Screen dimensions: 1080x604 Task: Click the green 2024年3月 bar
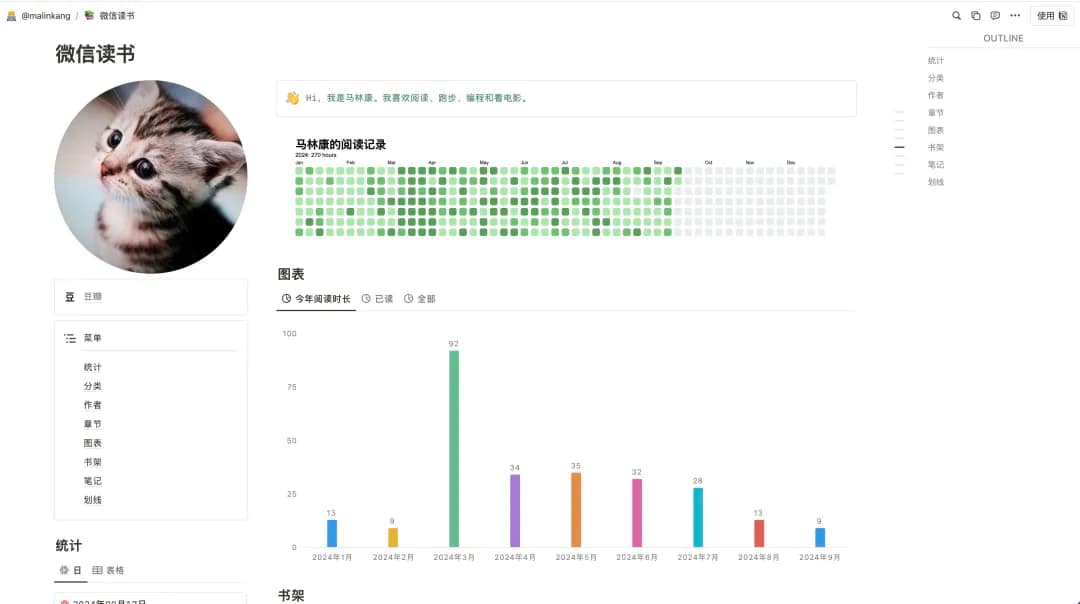click(x=454, y=450)
